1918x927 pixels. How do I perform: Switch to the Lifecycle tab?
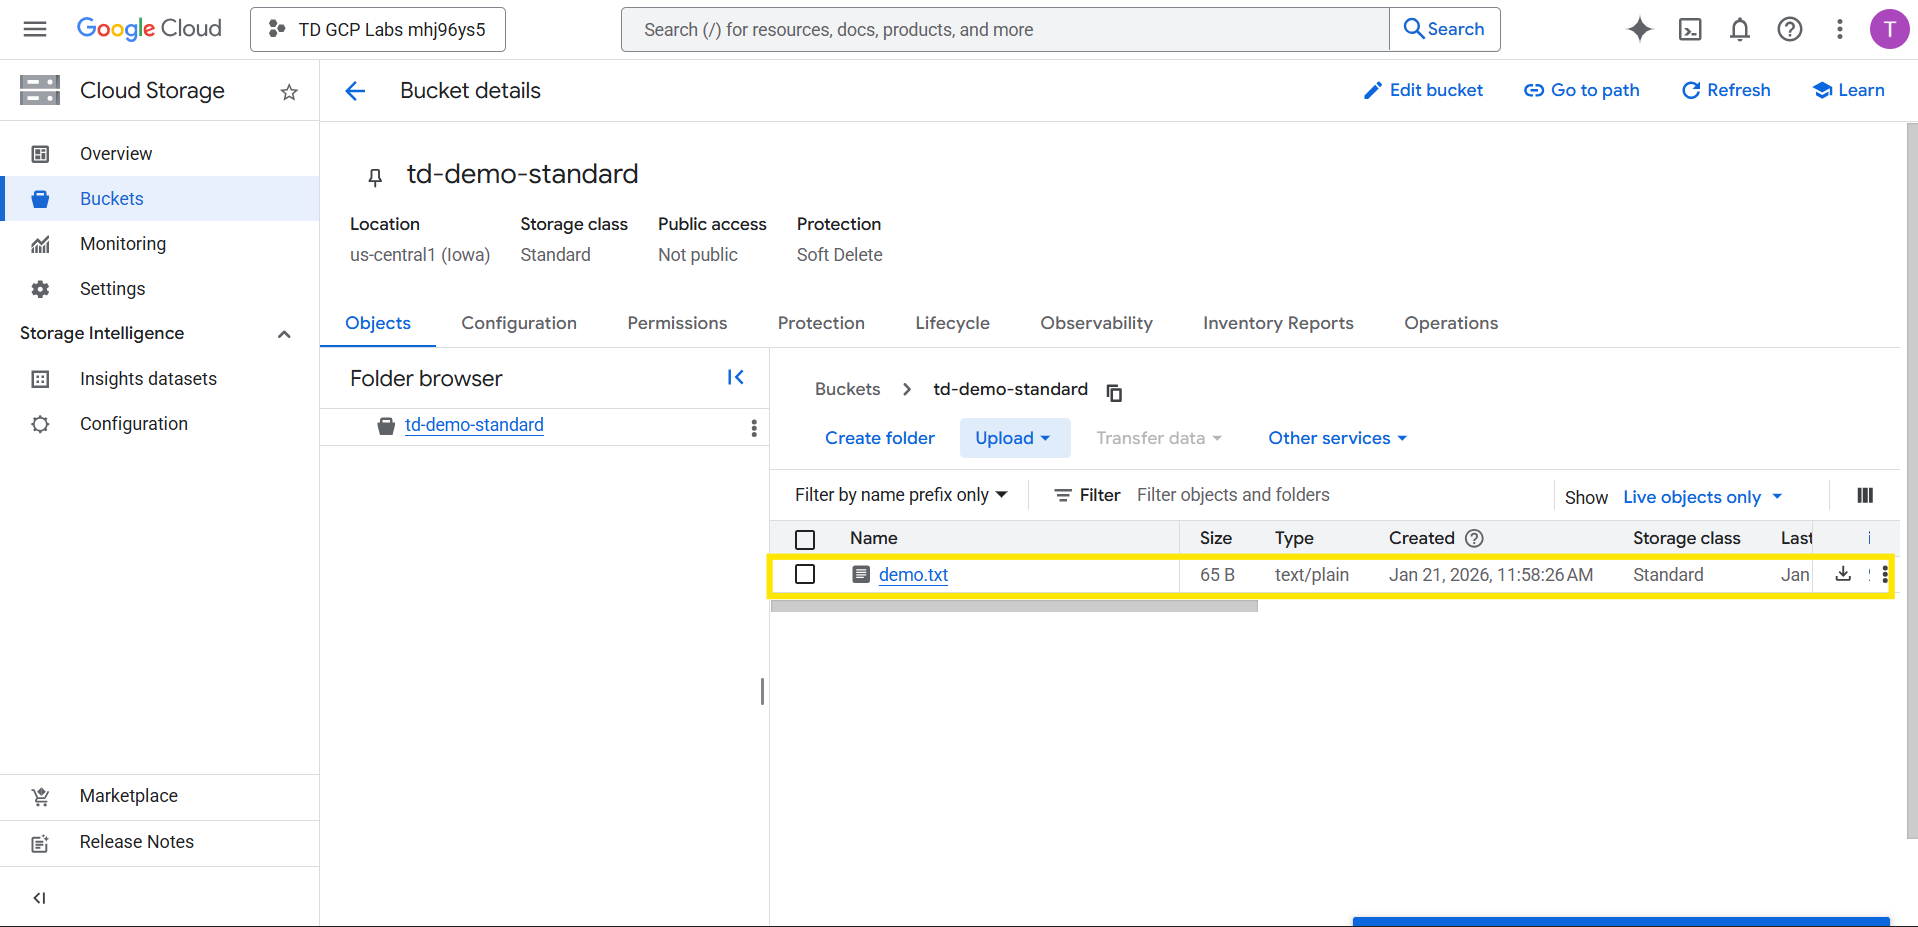point(952,323)
